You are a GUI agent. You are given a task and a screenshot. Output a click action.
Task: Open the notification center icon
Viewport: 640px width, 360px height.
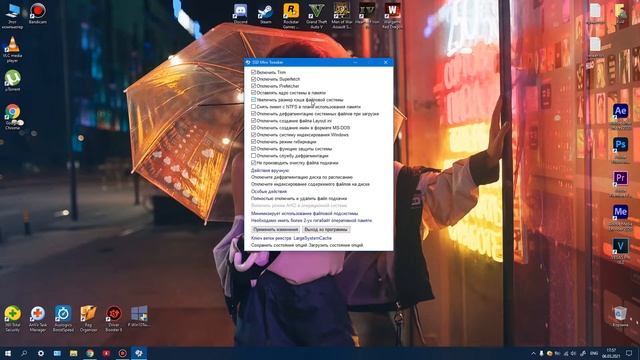(x=629, y=353)
